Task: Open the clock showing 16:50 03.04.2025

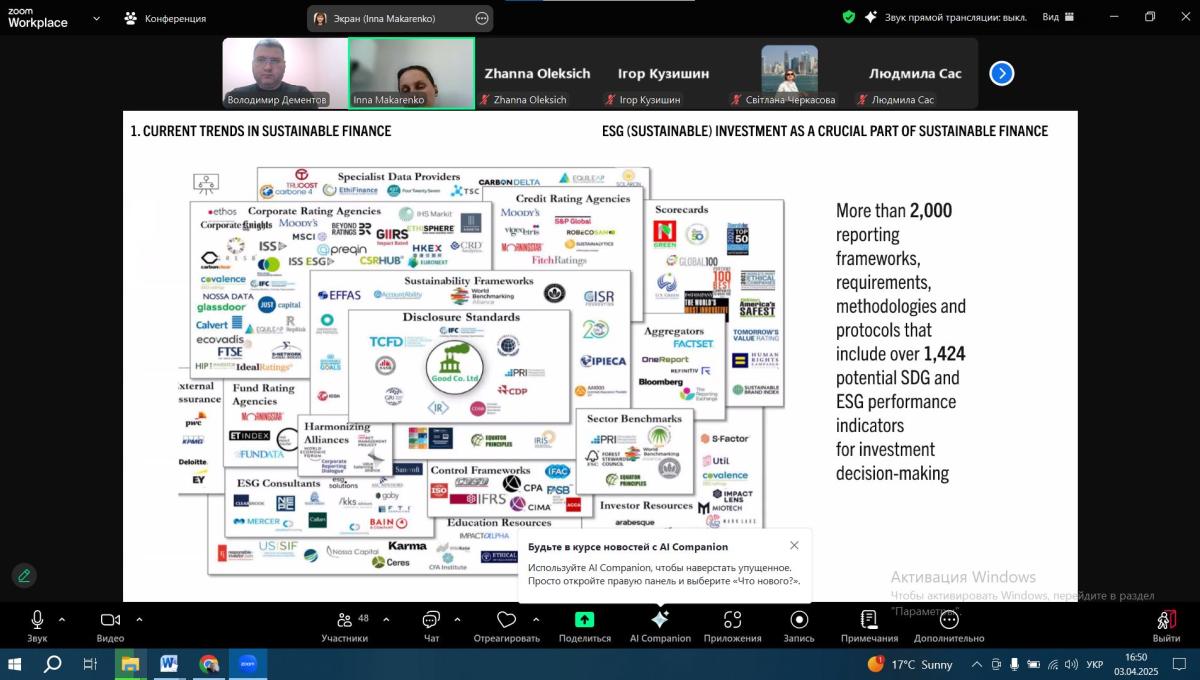Action: pyautogui.click(x=1136, y=664)
